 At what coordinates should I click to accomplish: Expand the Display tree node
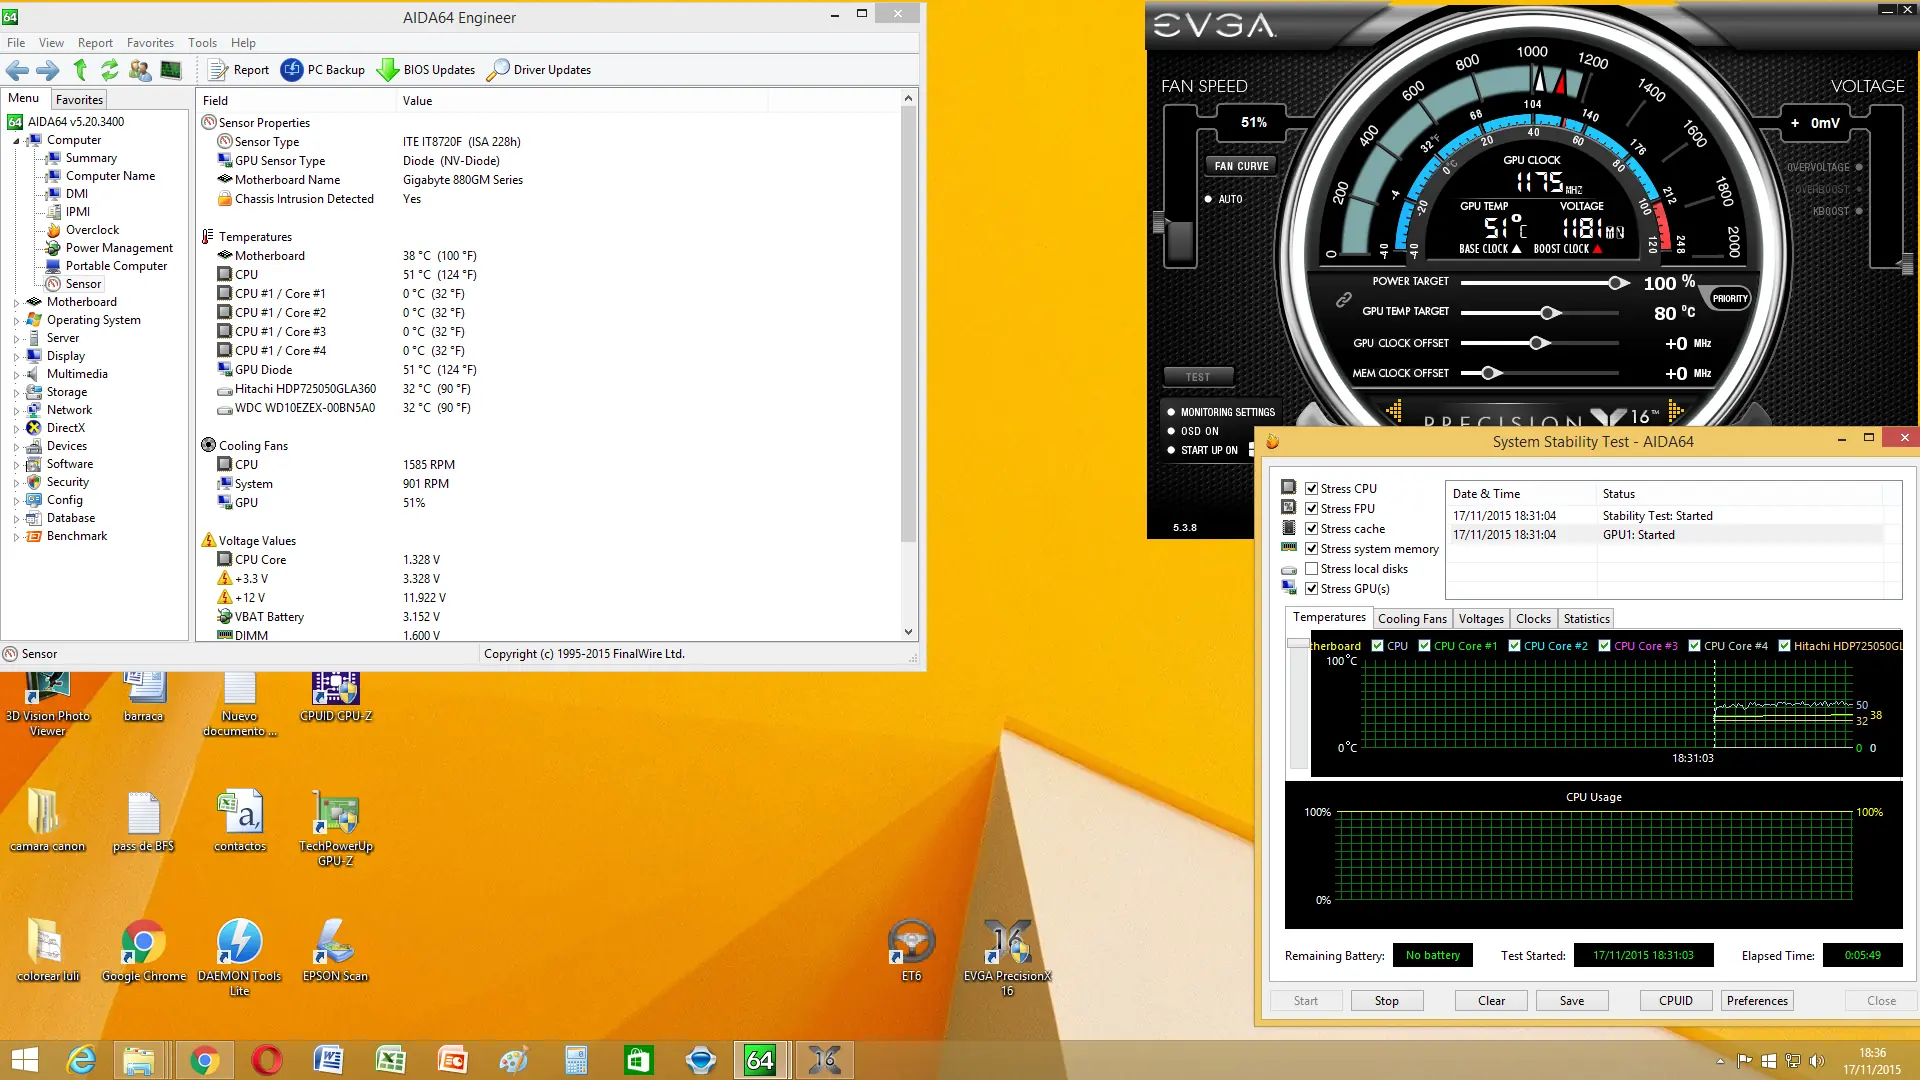coord(16,357)
